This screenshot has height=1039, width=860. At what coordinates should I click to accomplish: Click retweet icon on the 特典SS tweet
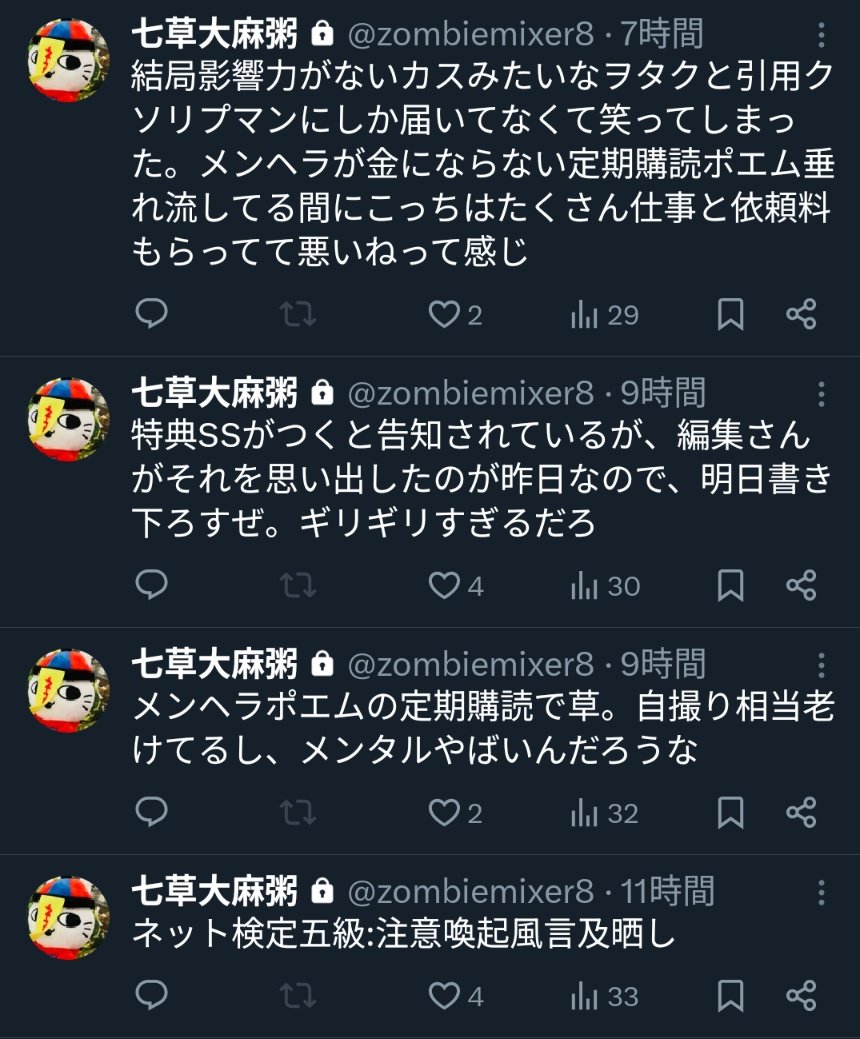[297, 586]
